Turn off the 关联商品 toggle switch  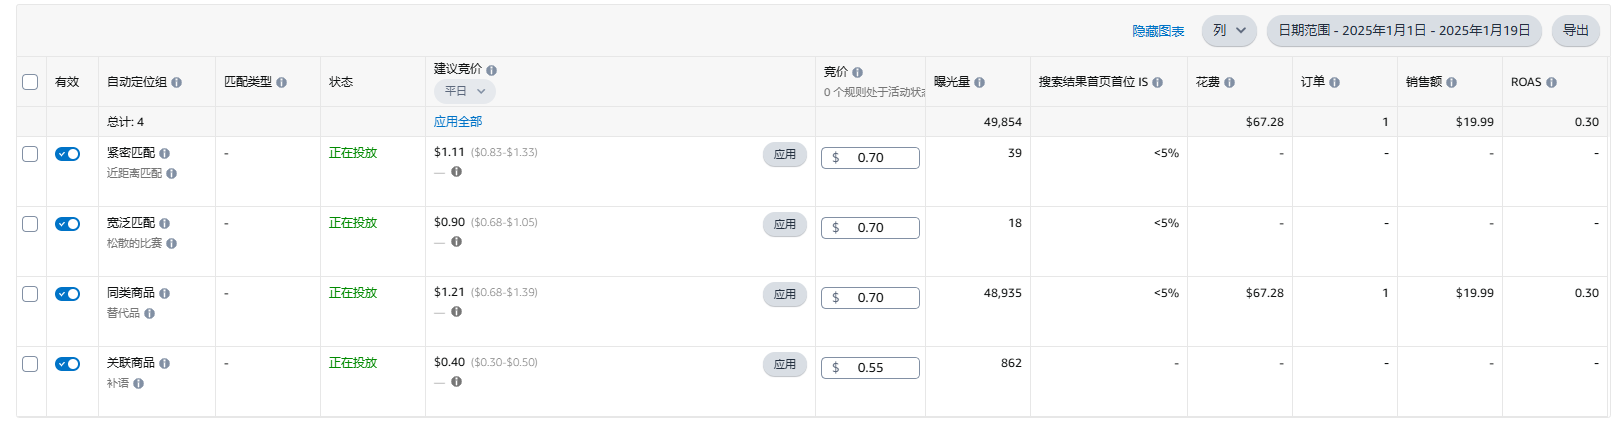point(68,364)
